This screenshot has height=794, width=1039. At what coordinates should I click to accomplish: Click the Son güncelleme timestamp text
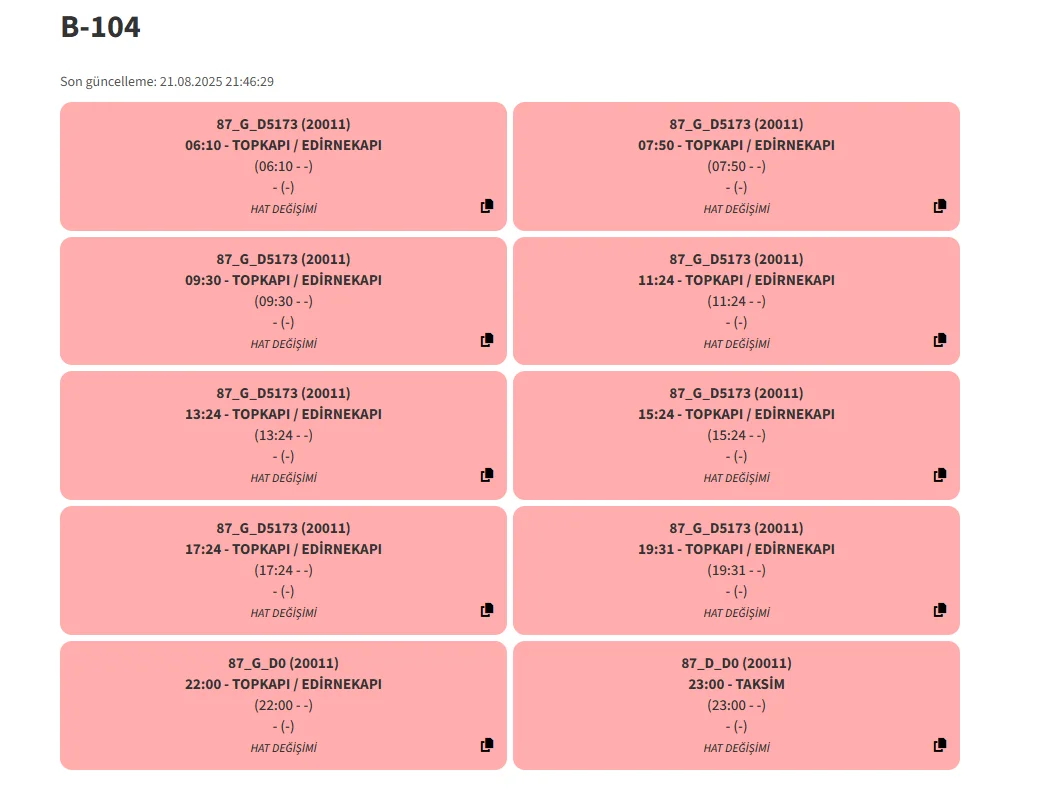click(x=167, y=81)
